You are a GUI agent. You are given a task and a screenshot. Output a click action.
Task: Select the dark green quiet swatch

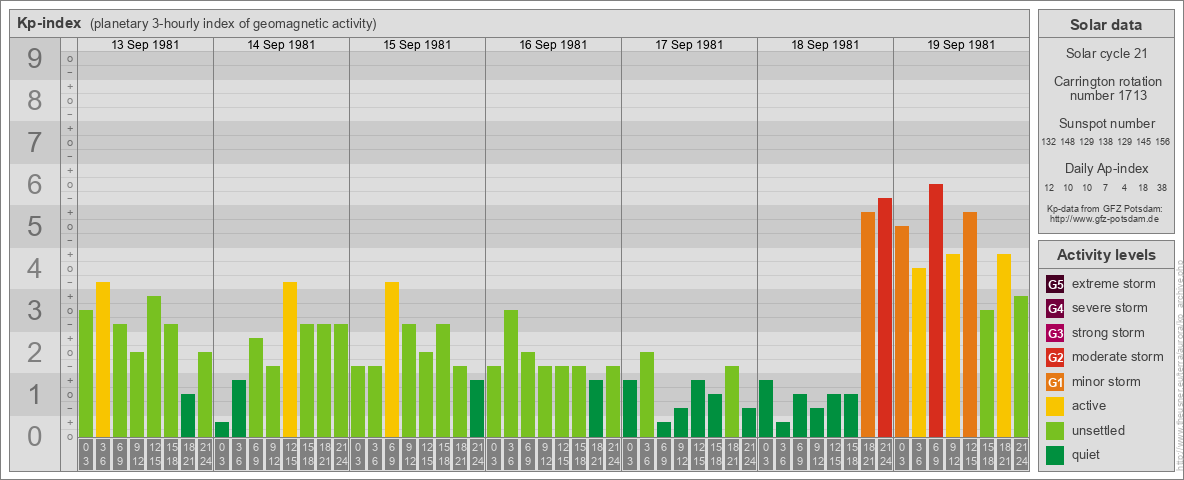pyautogui.click(x=1055, y=454)
